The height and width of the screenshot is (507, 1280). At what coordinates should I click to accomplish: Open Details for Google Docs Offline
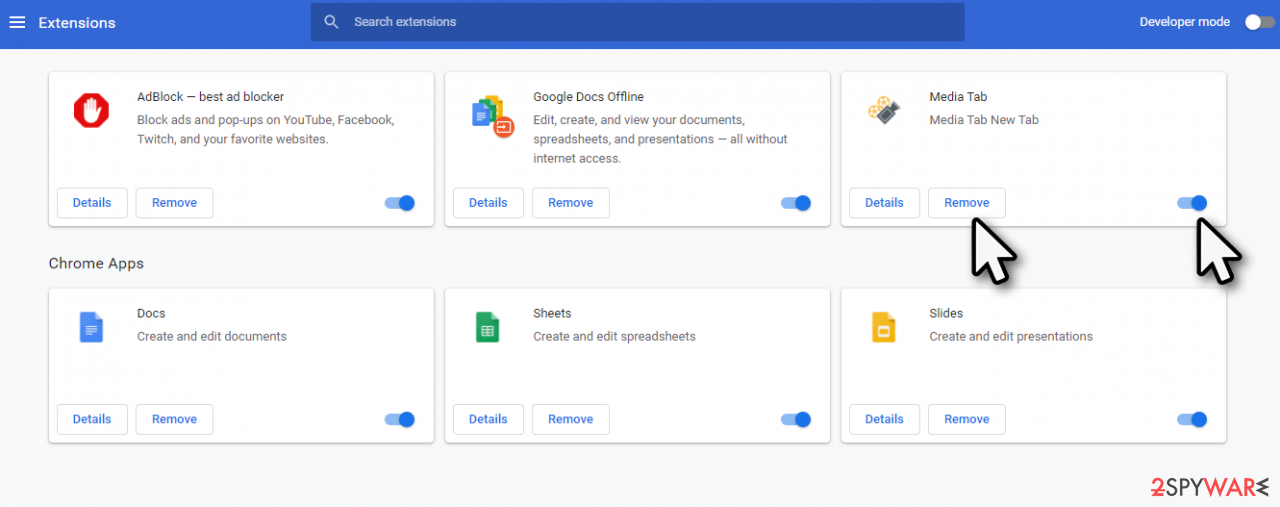pyautogui.click(x=488, y=203)
